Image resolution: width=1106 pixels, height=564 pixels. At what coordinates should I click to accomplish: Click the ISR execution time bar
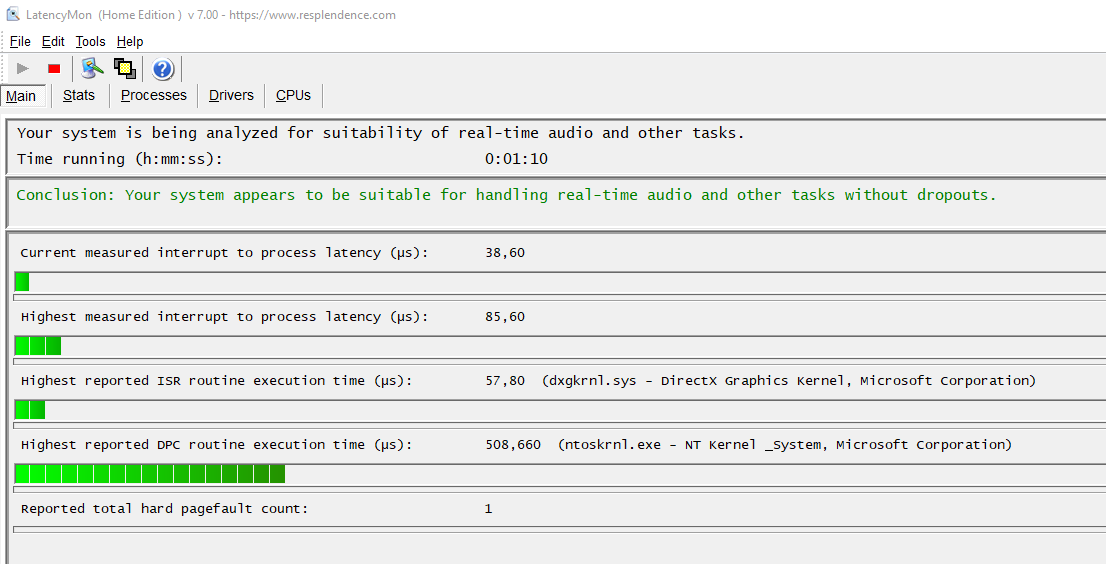coord(30,410)
